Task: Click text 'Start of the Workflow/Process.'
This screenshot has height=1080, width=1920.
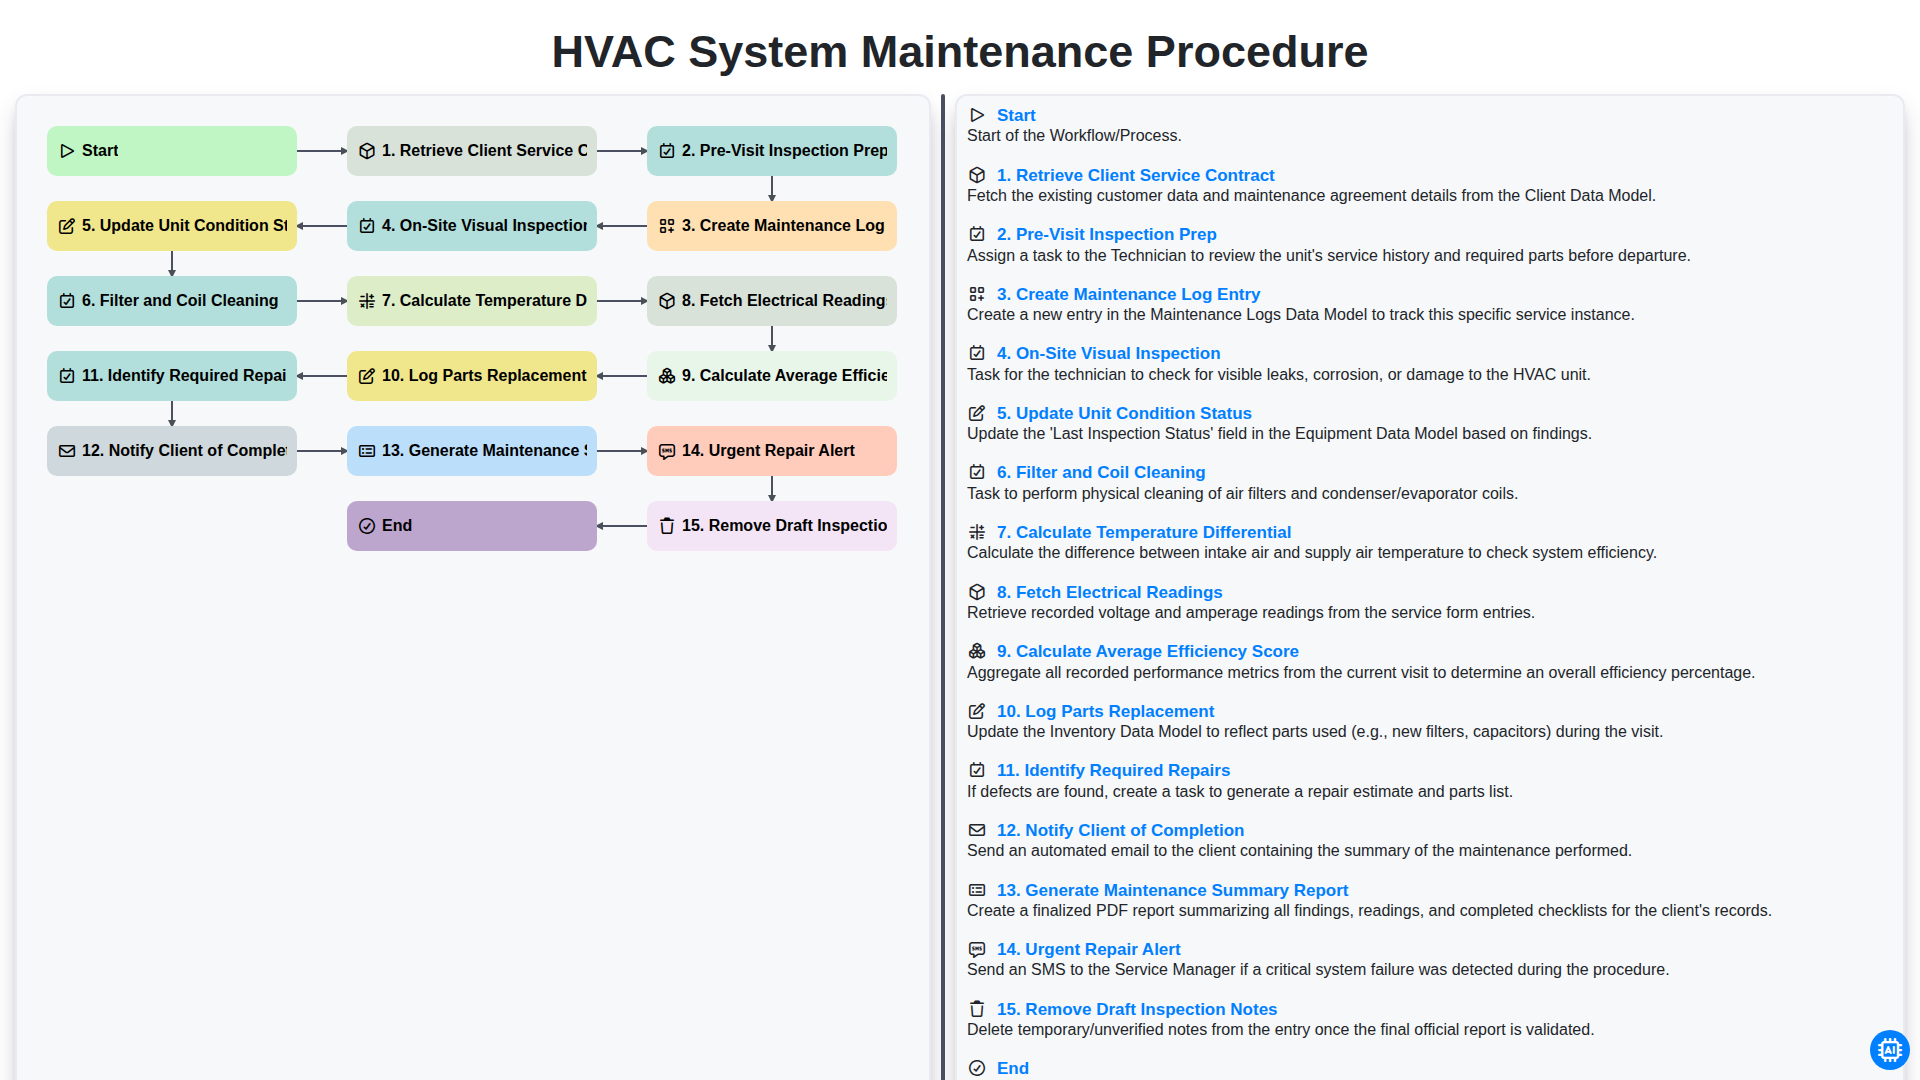Action: click(1074, 136)
